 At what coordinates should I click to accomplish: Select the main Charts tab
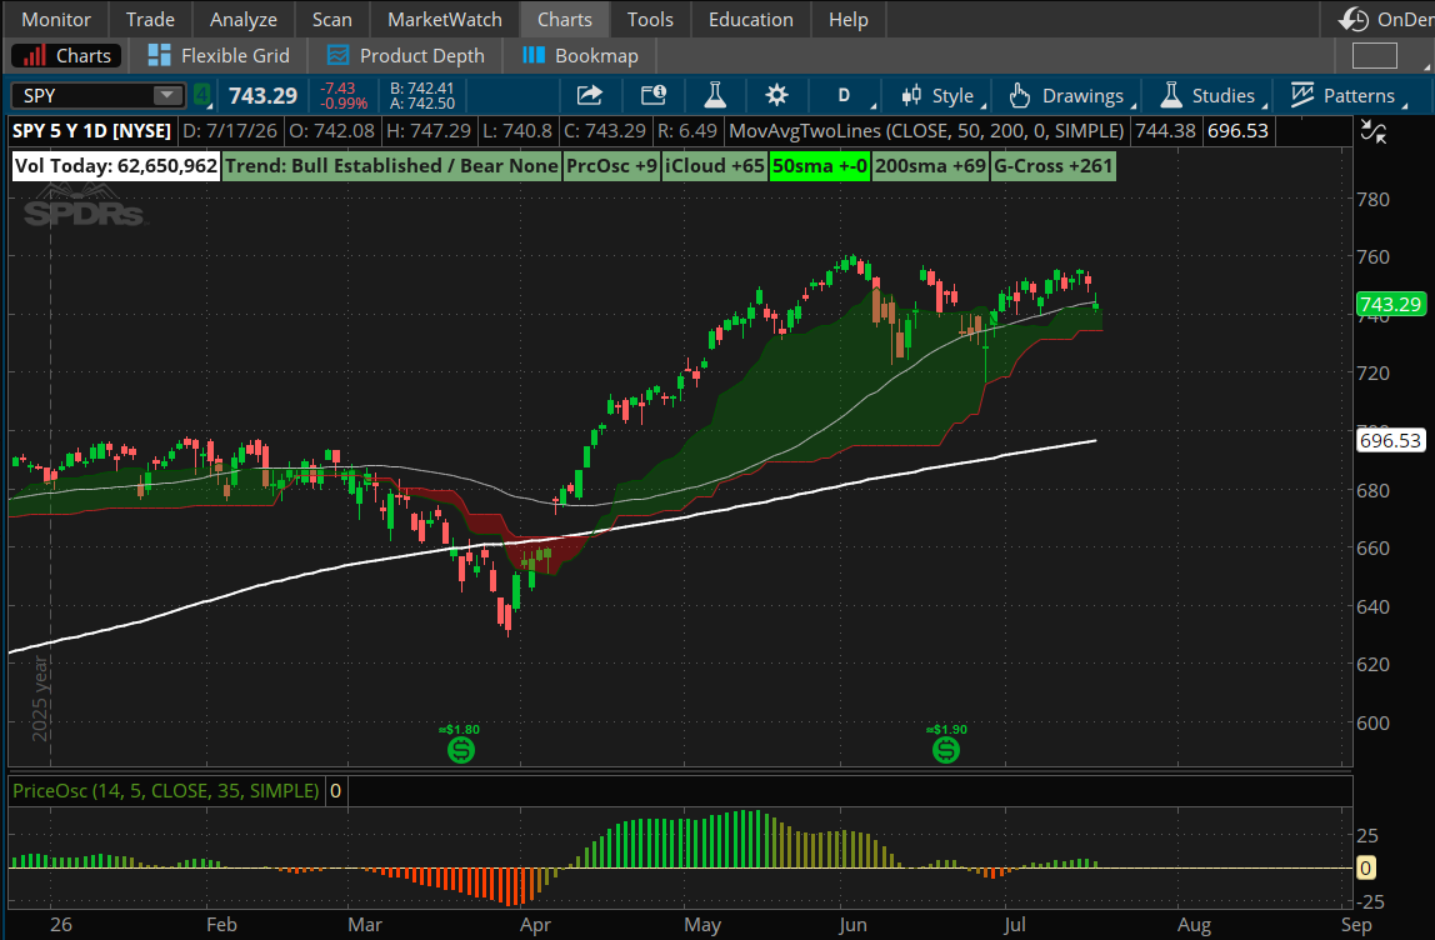[x=565, y=19]
